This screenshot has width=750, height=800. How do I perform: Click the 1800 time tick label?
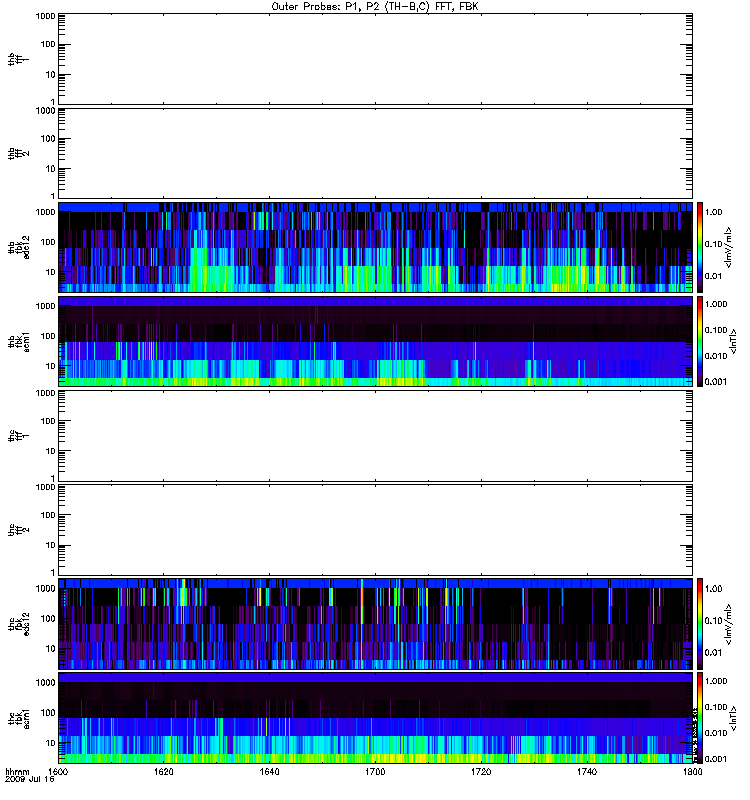[692, 771]
